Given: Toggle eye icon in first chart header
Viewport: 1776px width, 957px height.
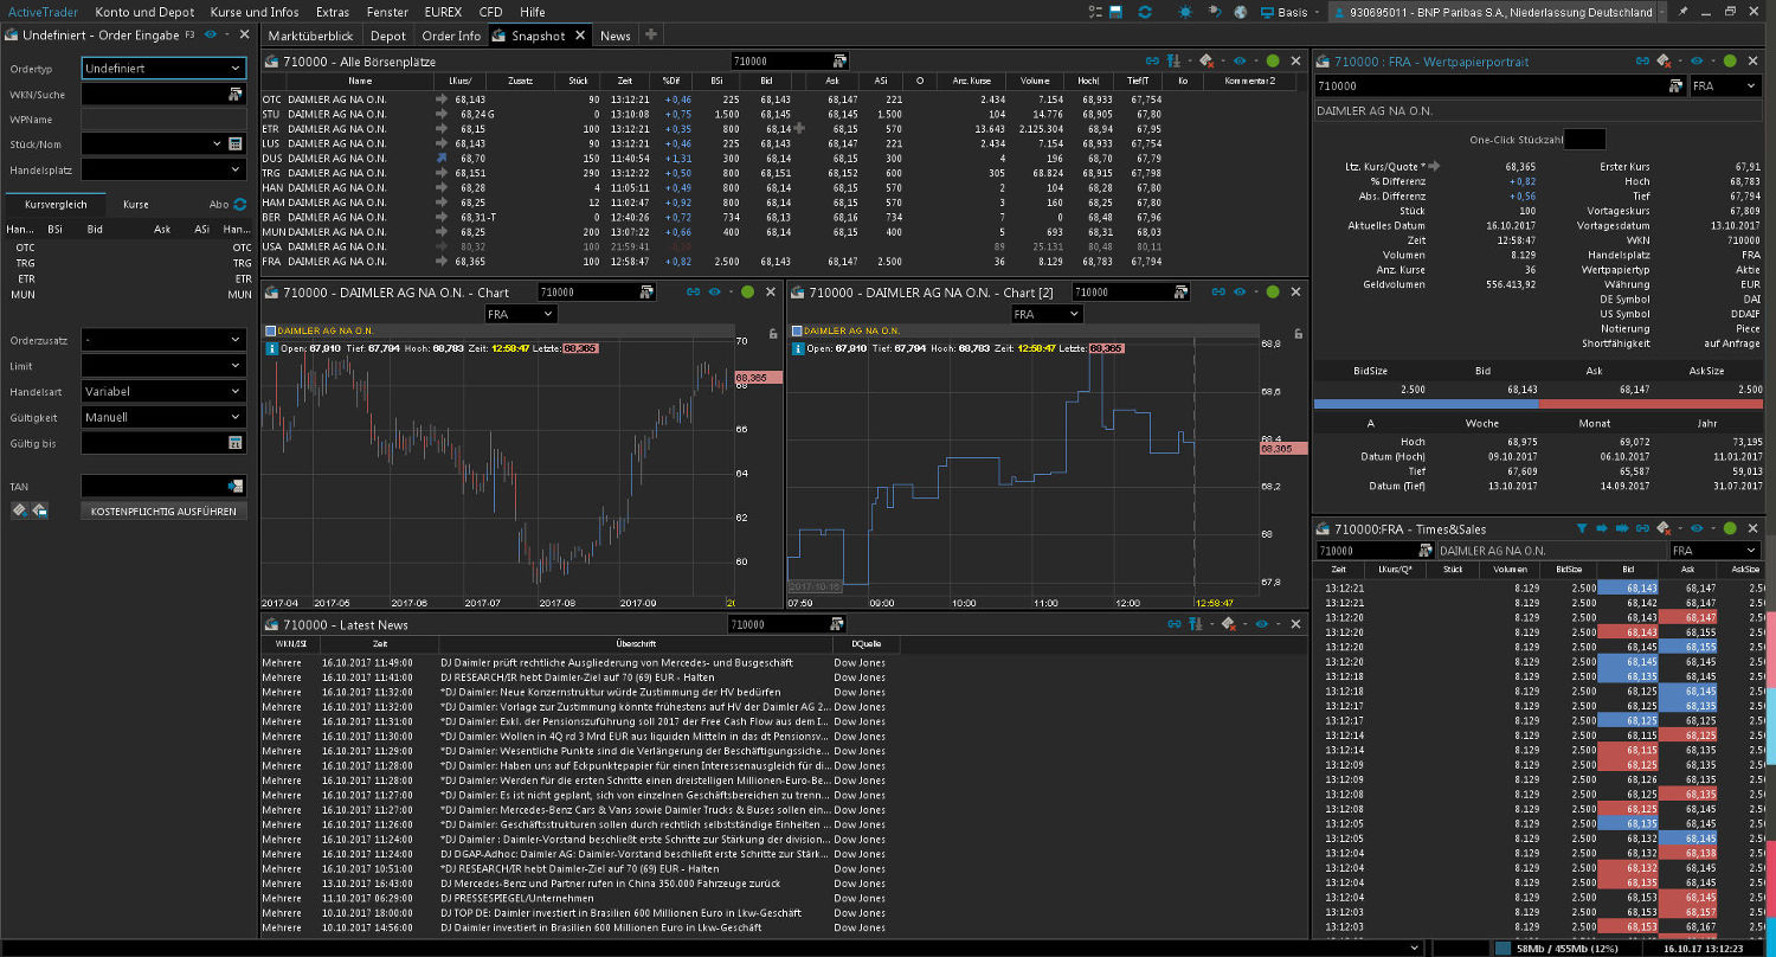Looking at the screenshot, I should [714, 292].
